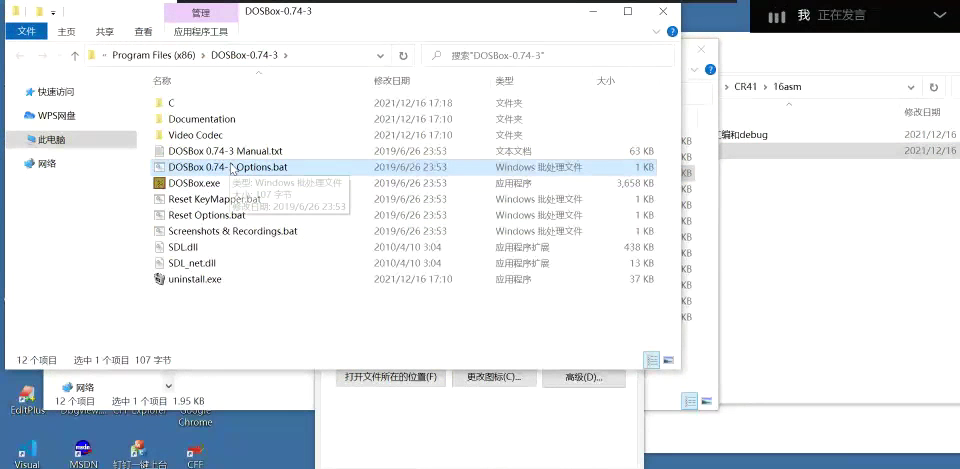
Task: Sort back window by 修改日期 header
Action: click(922, 112)
